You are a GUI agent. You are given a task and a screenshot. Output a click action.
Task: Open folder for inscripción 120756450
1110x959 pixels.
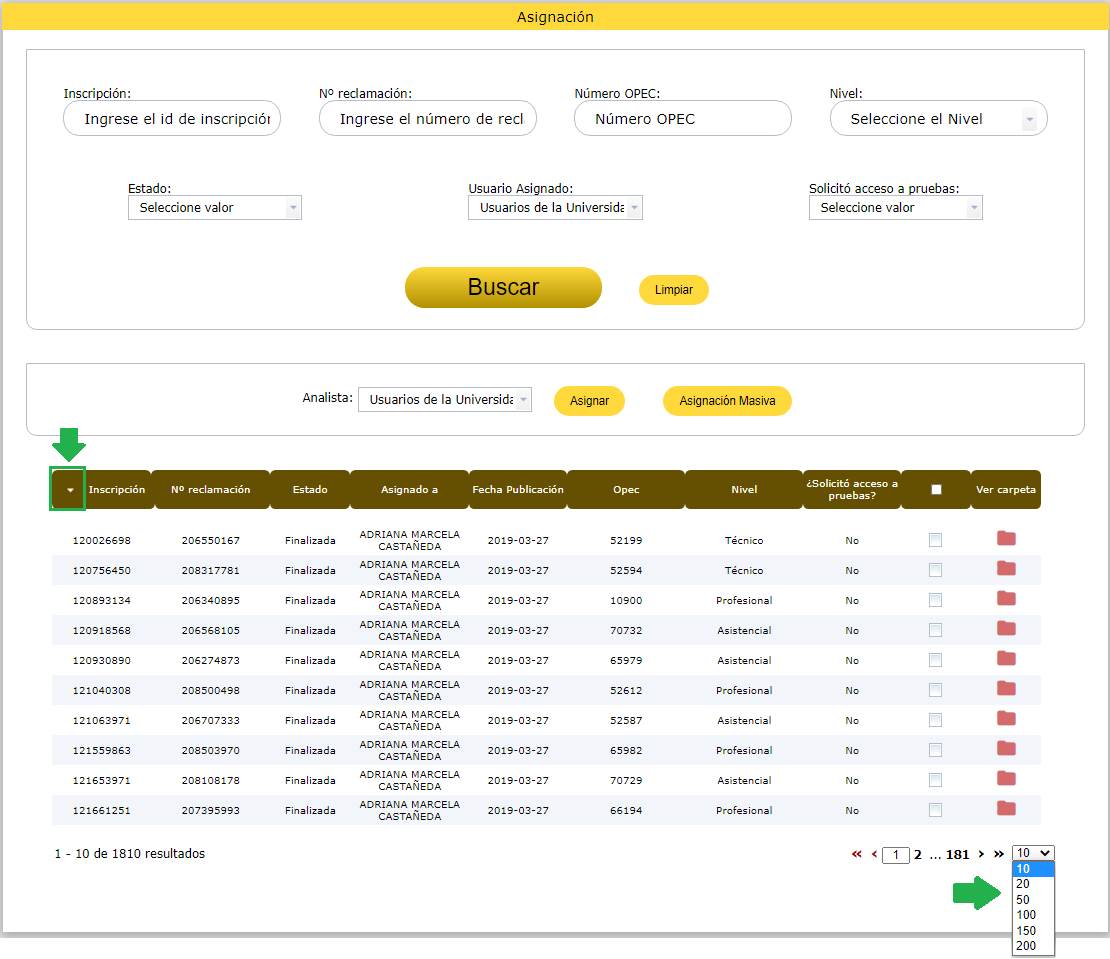pos(1006,568)
